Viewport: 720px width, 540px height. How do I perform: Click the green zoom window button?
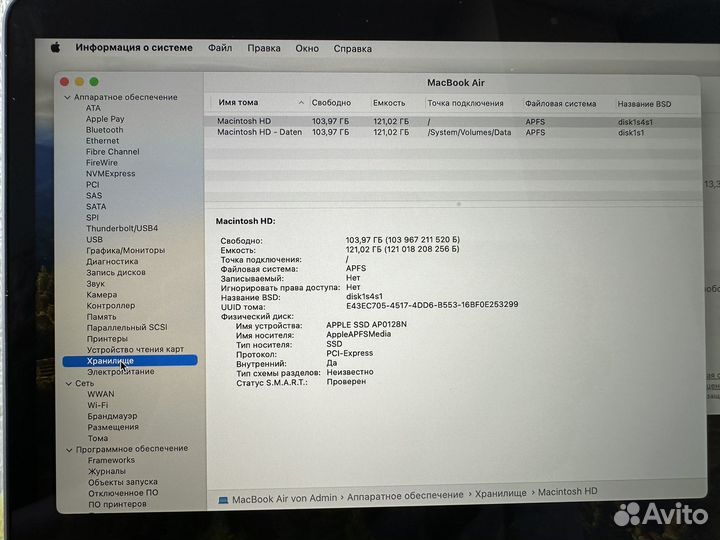tap(94, 82)
